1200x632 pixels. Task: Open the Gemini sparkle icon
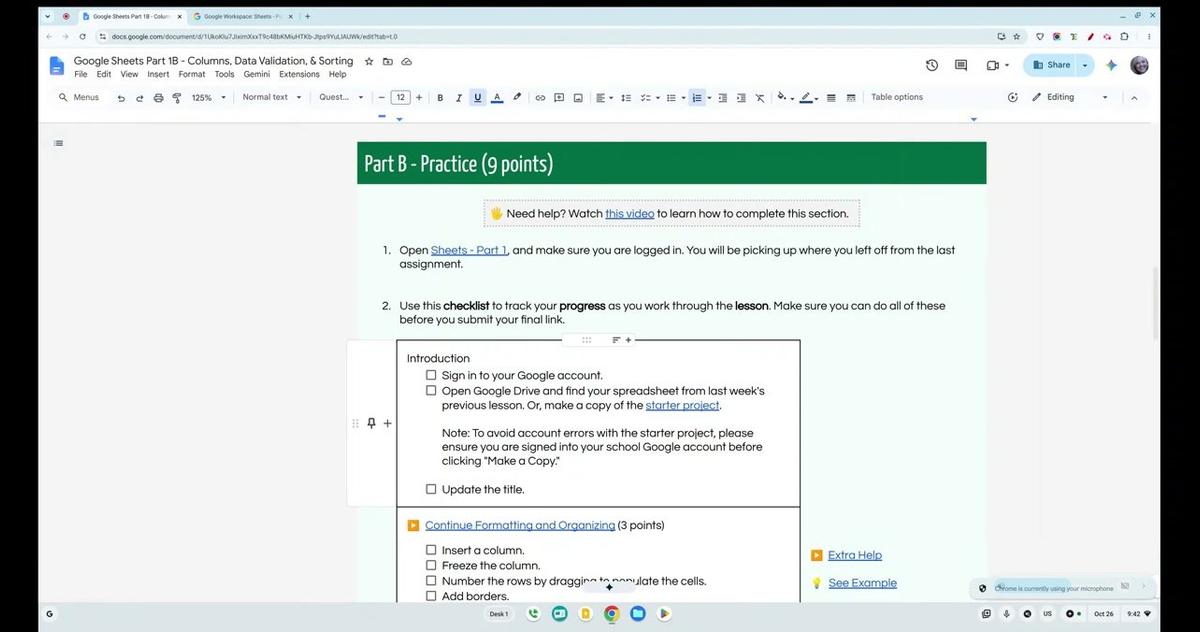point(1110,65)
